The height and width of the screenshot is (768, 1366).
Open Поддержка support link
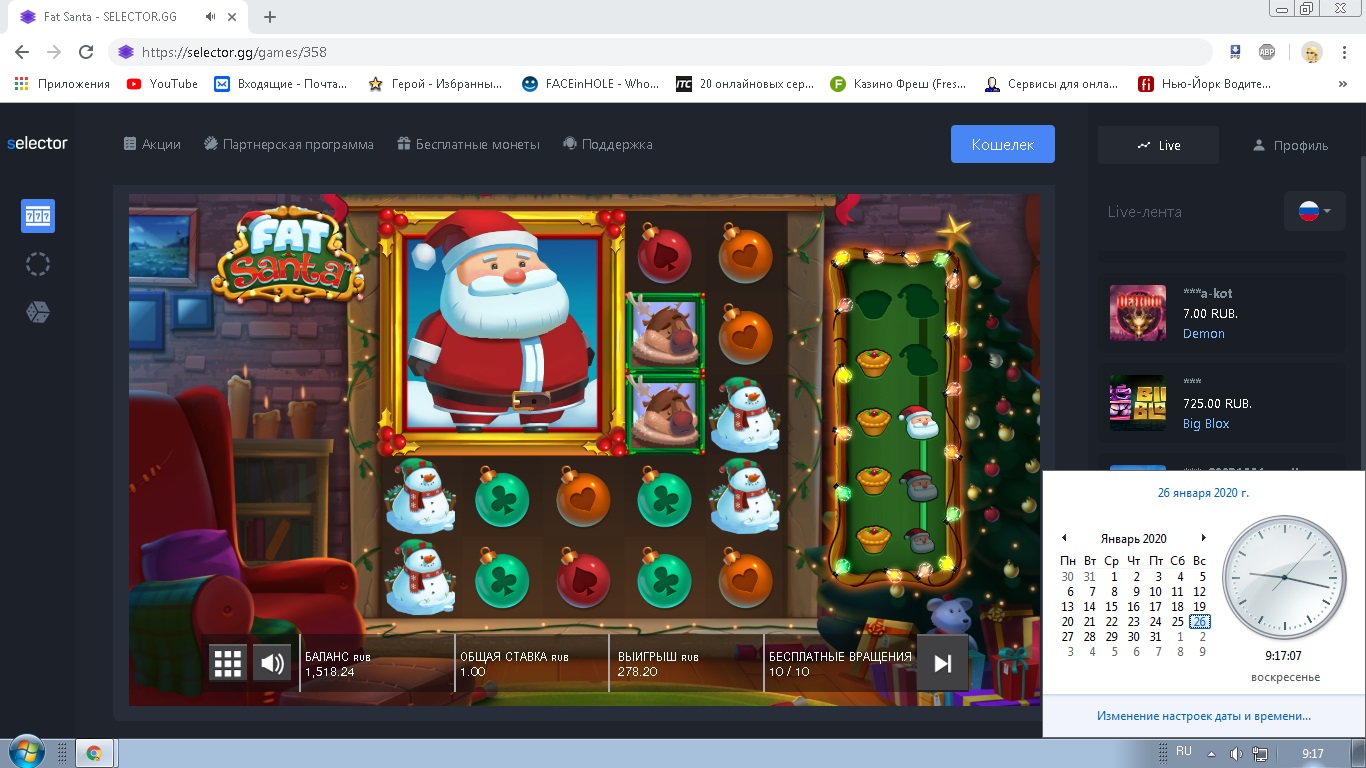pyautogui.click(x=608, y=144)
